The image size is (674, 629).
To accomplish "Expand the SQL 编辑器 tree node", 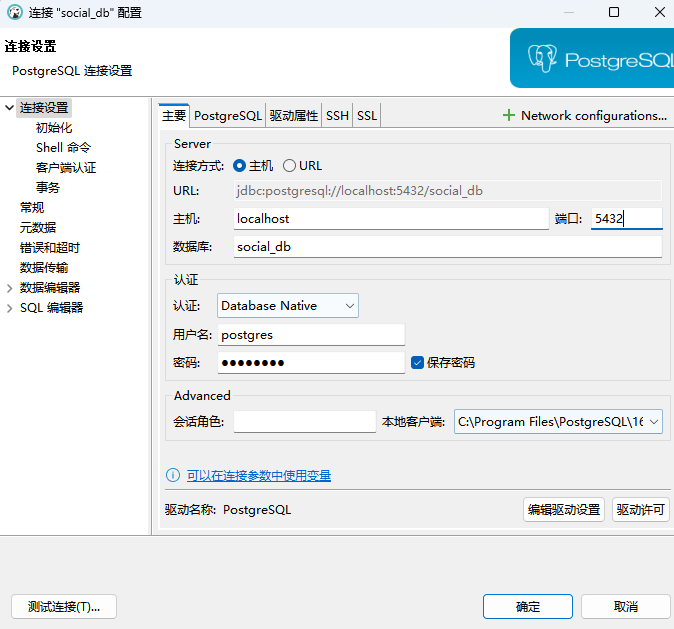I will [9, 308].
